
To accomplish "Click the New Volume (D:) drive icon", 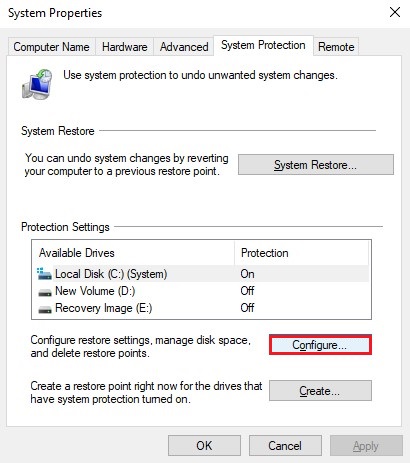I will pyautogui.click(x=45, y=292).
